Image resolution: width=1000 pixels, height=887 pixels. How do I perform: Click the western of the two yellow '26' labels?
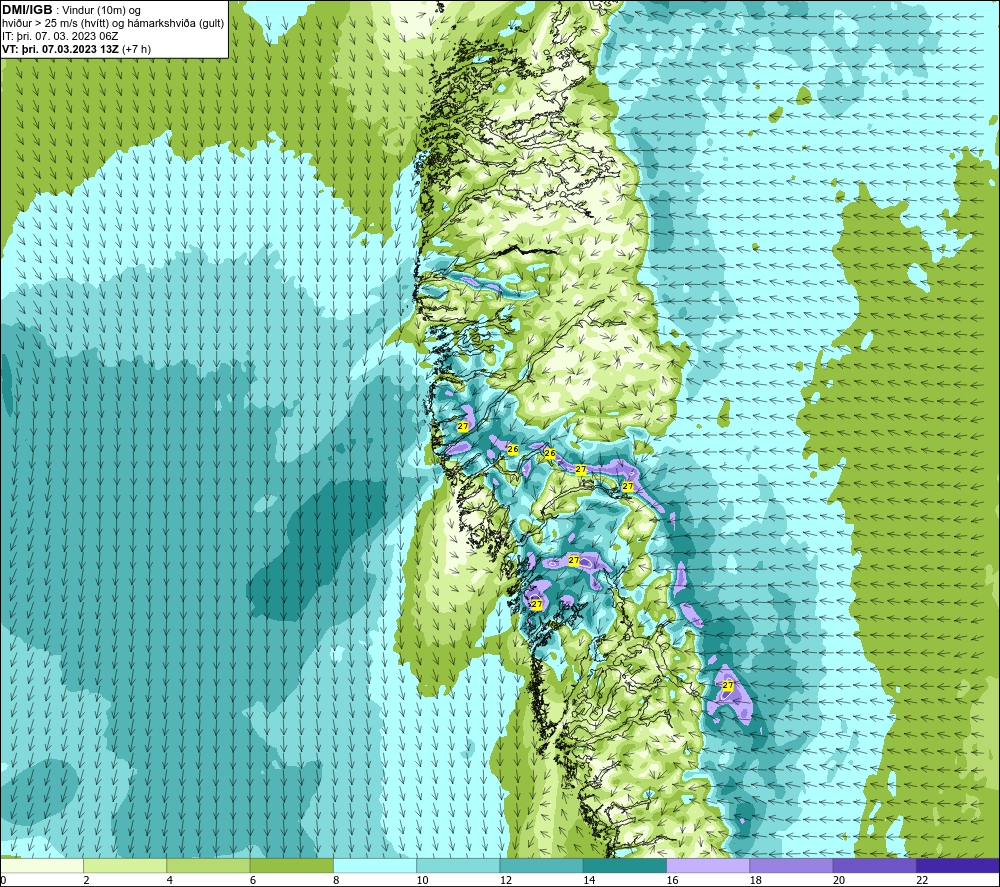pyautogui.click(x=513, y=450)
